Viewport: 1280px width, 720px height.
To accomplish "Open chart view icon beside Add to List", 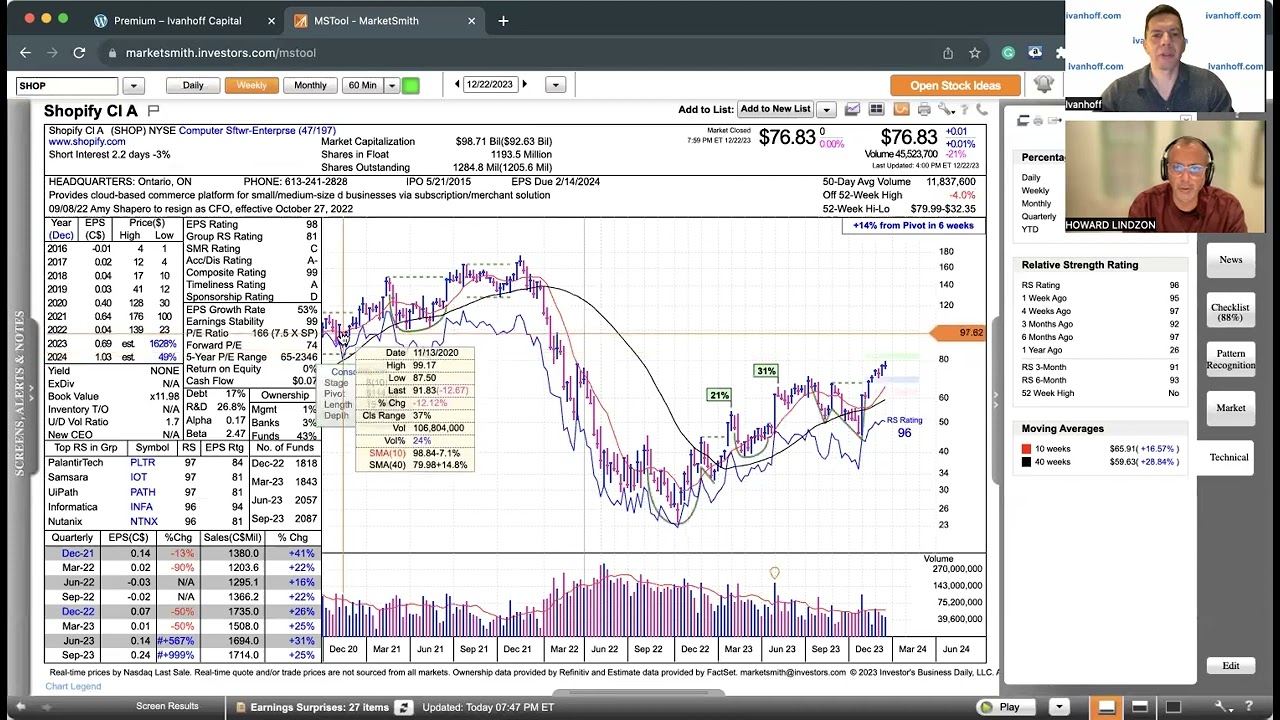I will pos(852,109).
